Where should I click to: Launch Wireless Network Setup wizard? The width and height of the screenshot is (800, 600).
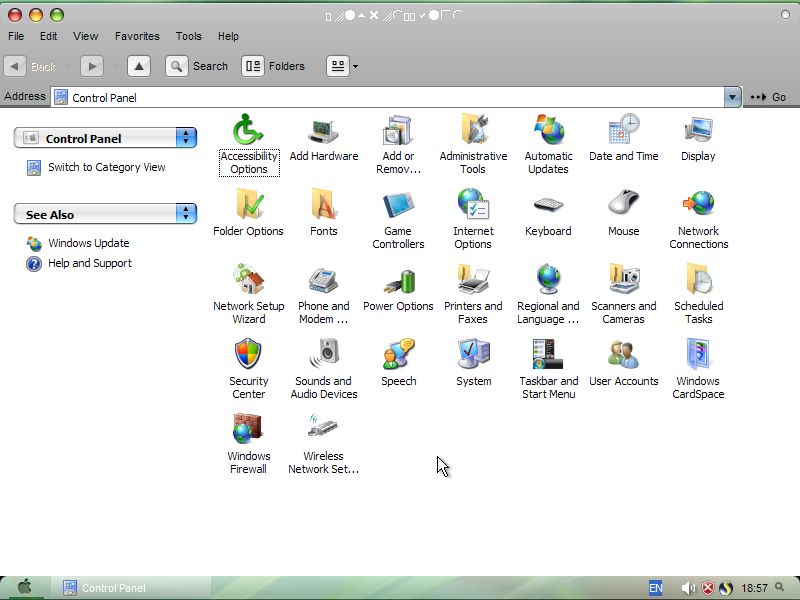click(323, 444)
